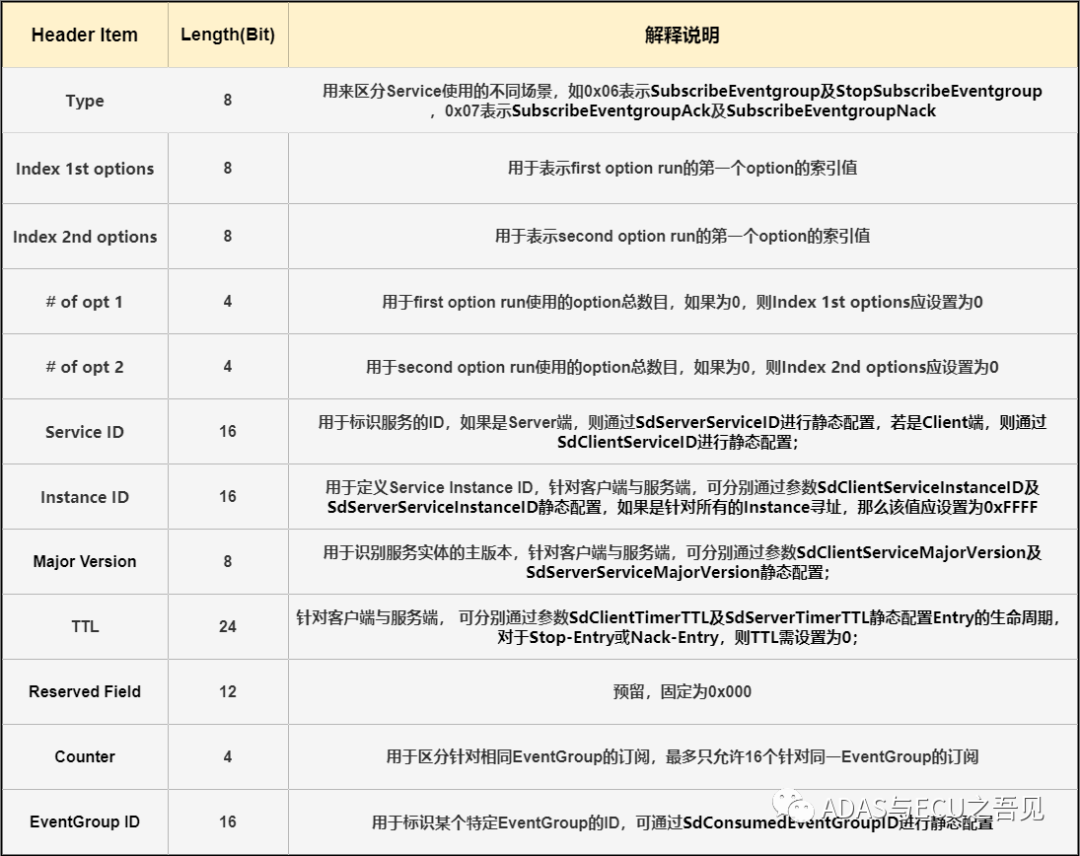Select the Index 2nd options cell
The height and width of the screenshot is (856, 1080).
click(84, 237)
